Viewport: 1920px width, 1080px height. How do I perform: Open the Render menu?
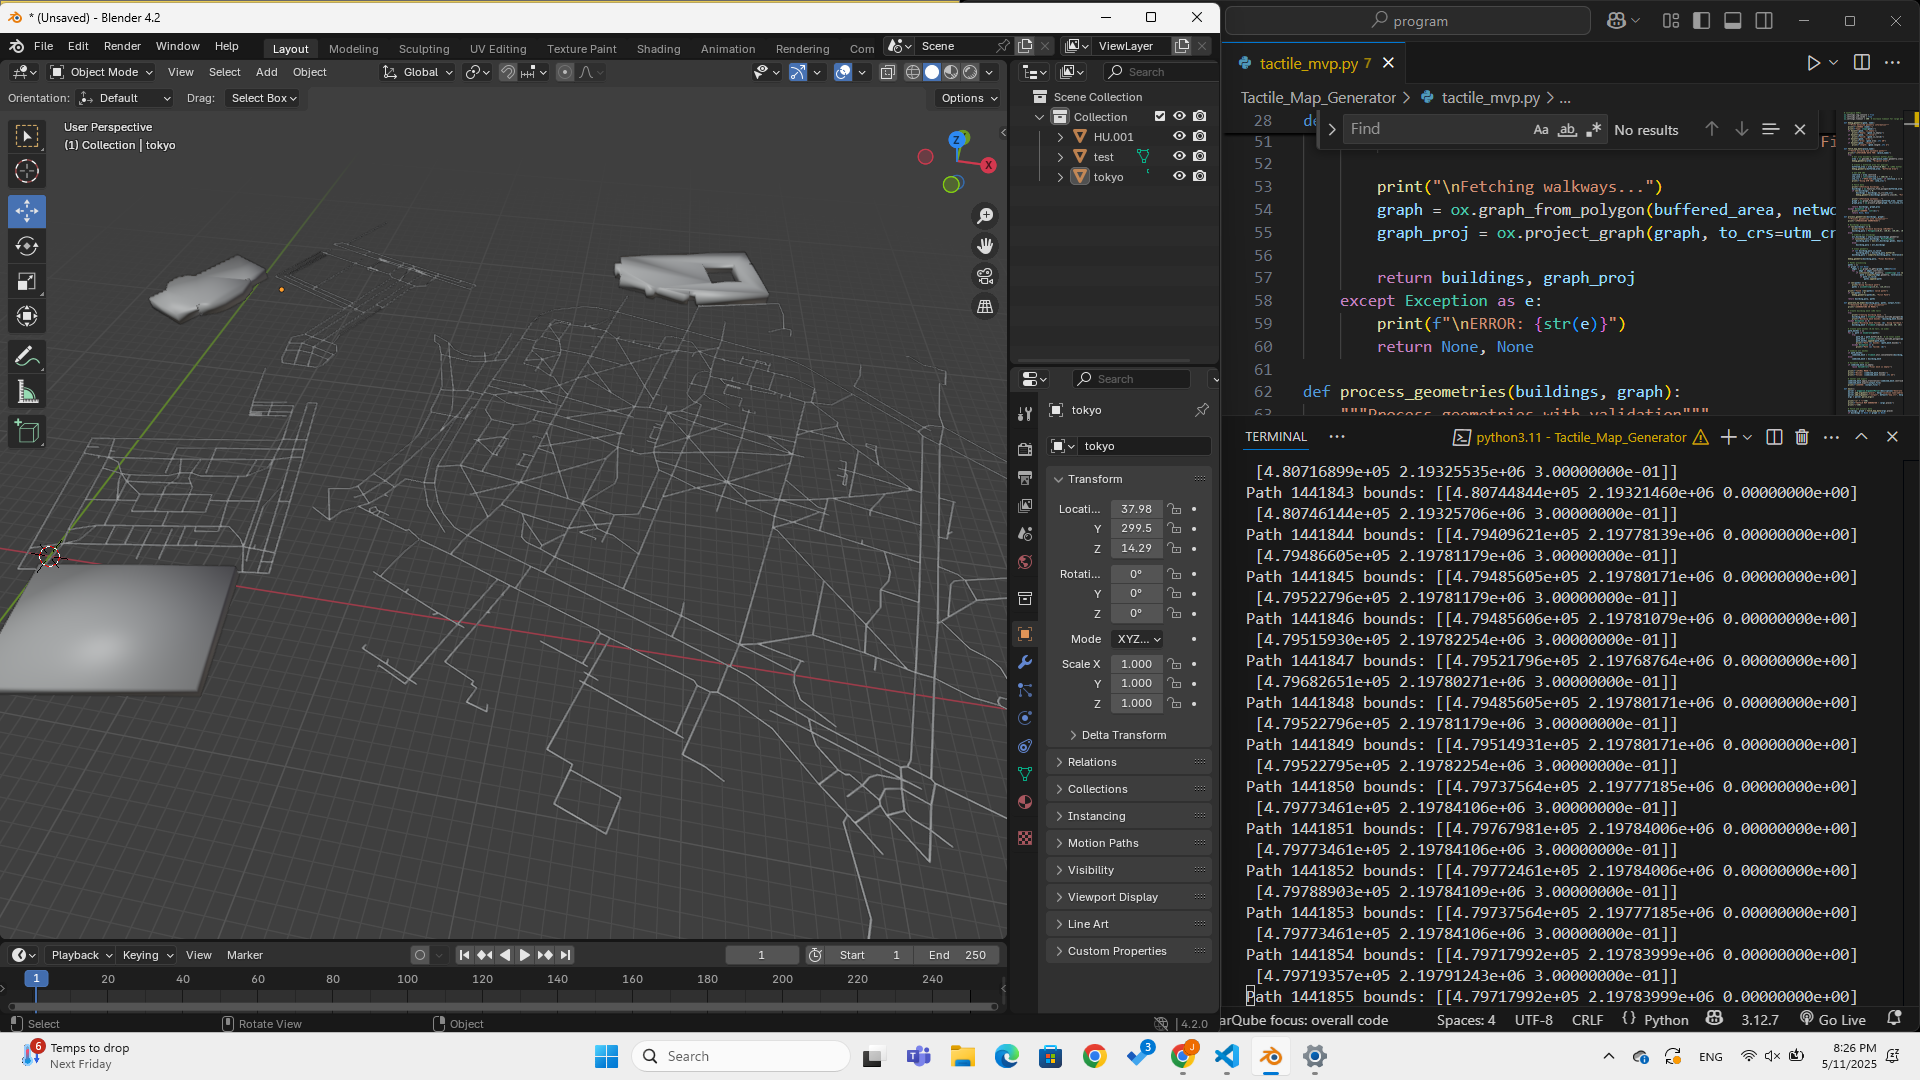[122, 46]
